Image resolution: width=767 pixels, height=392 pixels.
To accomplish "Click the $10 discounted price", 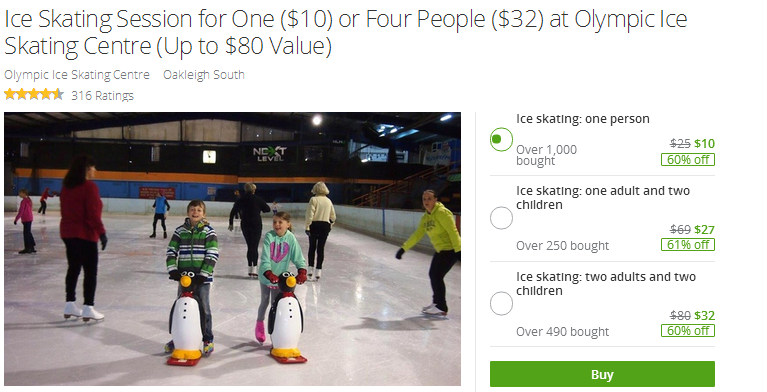I will tap(704, 143).
